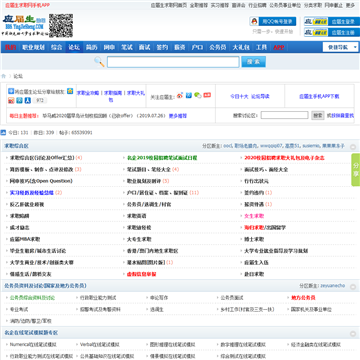Open the 快捷导航 dropdown
360x360 pixels.
341,47
